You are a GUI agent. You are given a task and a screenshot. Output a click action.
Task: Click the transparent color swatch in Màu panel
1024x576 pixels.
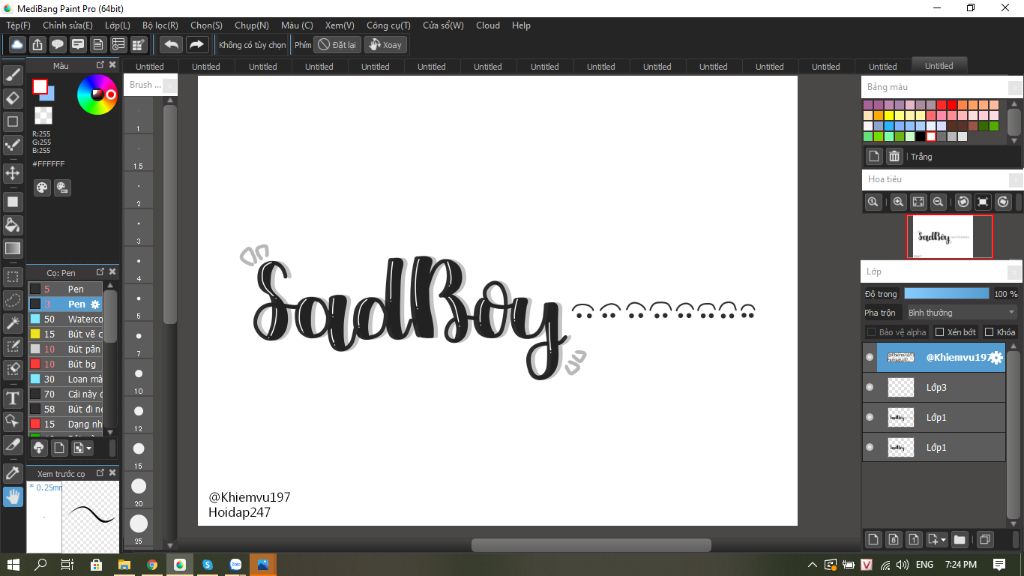click(x=43, y=116)
